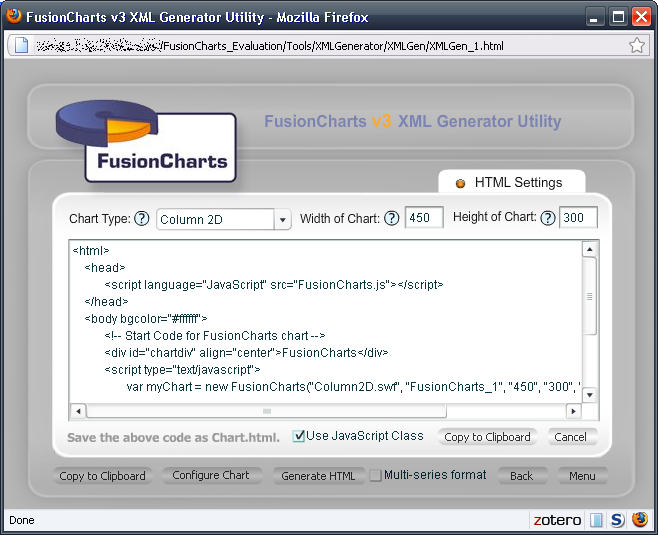Image resolution: width=658 pixels, height=535 pixels.
Task: Click the Firefox icon in status bar
Action: coord(638,520)
